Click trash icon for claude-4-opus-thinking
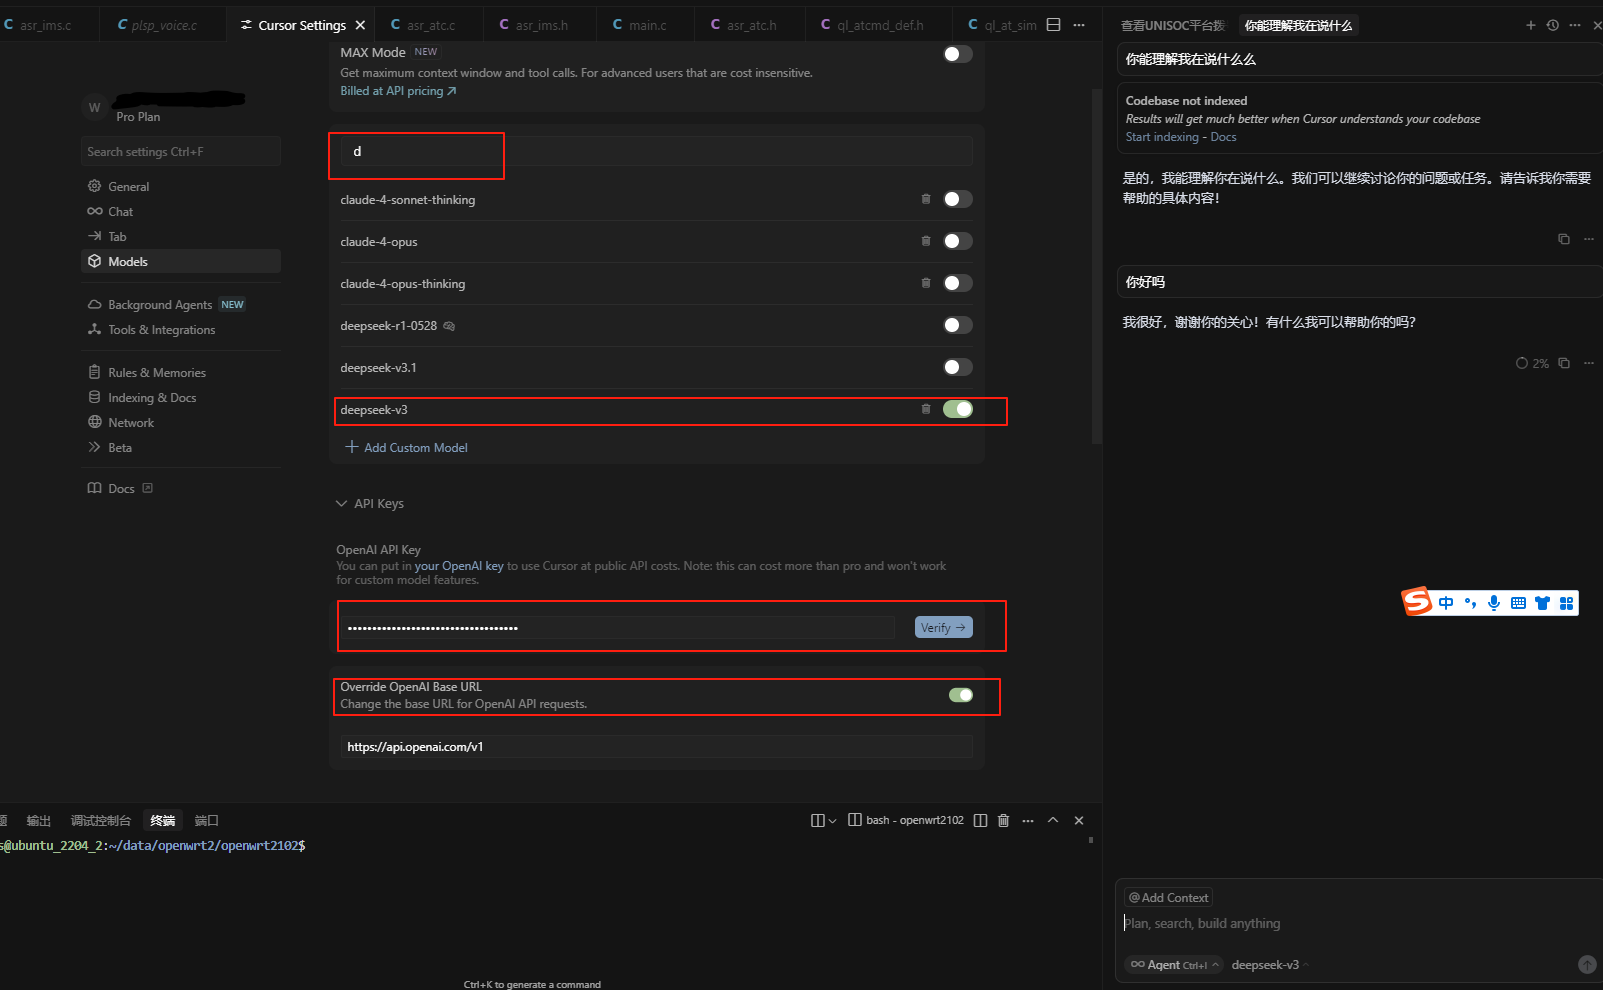This screenshot has height=990, width=1603. point(926,283)
